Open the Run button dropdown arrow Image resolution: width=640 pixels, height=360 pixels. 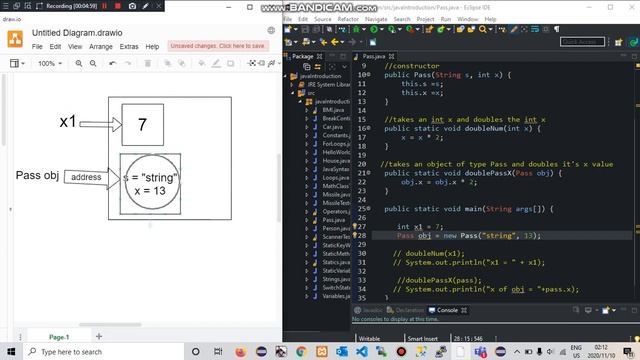[x=381, y=29]
